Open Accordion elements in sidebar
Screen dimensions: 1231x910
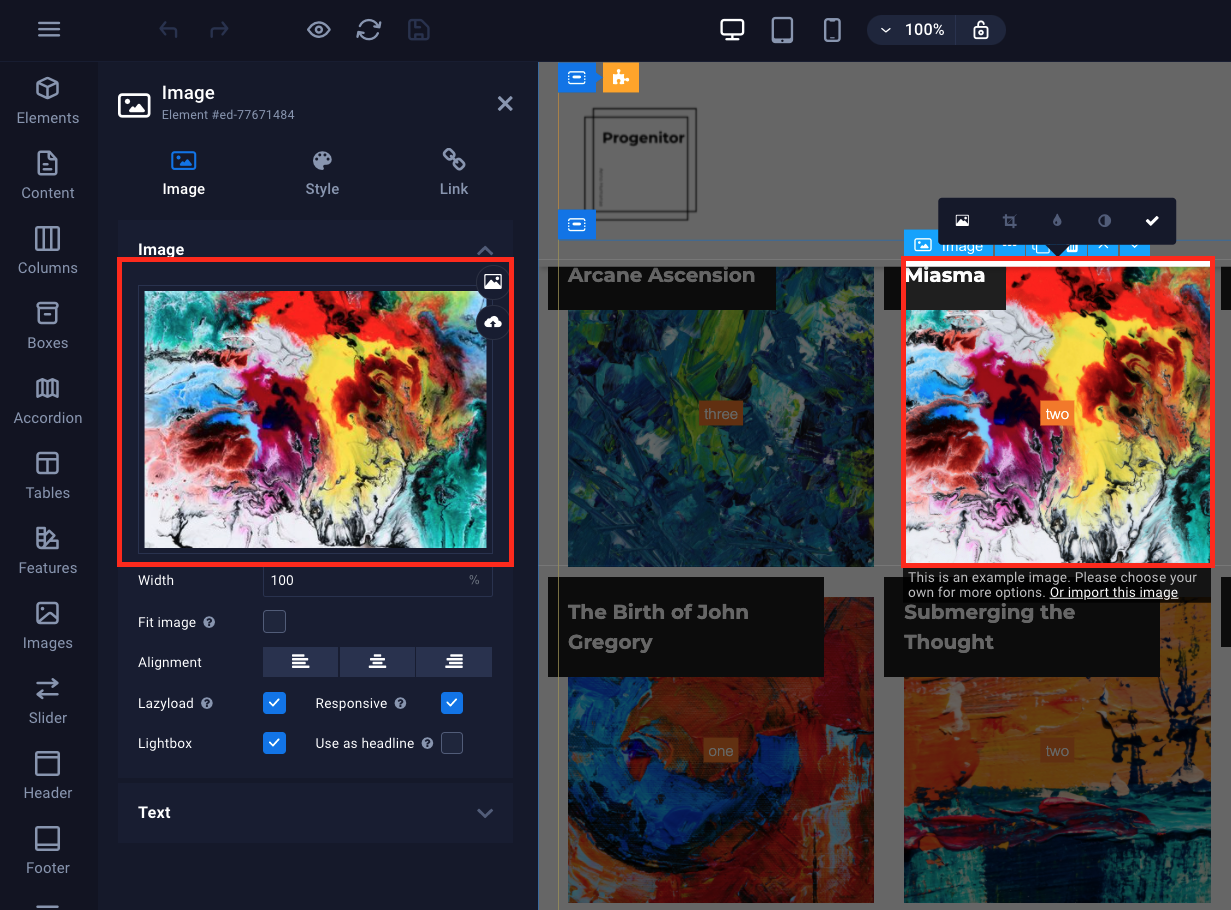[x=48, y=400]
